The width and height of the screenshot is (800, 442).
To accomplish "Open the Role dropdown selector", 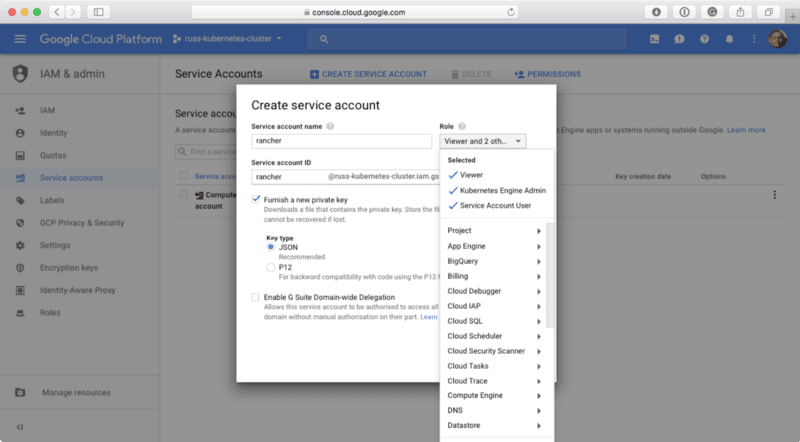I will point(482,142).
